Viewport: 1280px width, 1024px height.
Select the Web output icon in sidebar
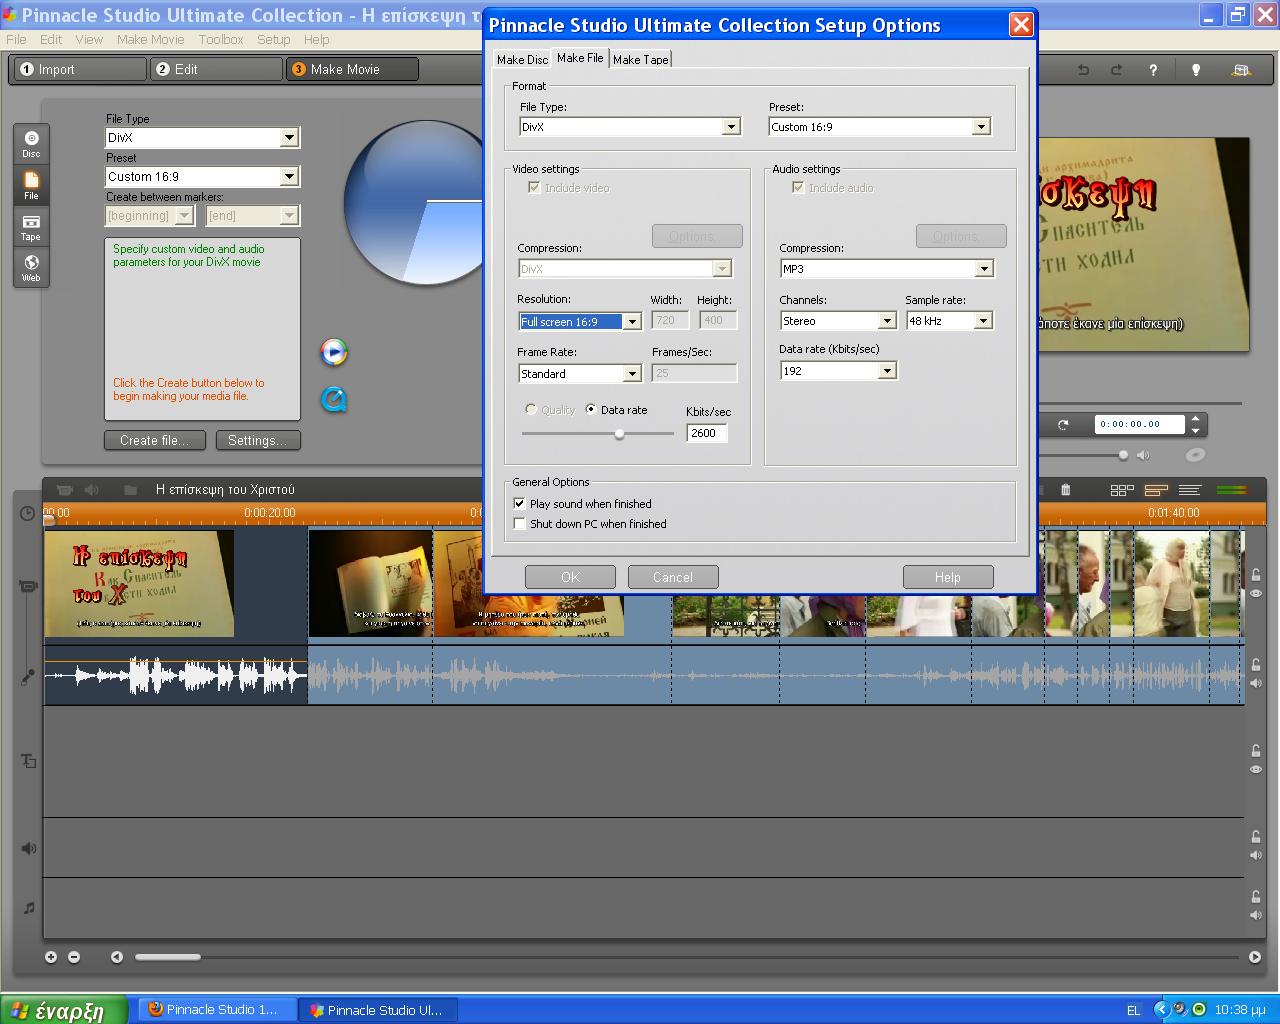tap(31, 268)
